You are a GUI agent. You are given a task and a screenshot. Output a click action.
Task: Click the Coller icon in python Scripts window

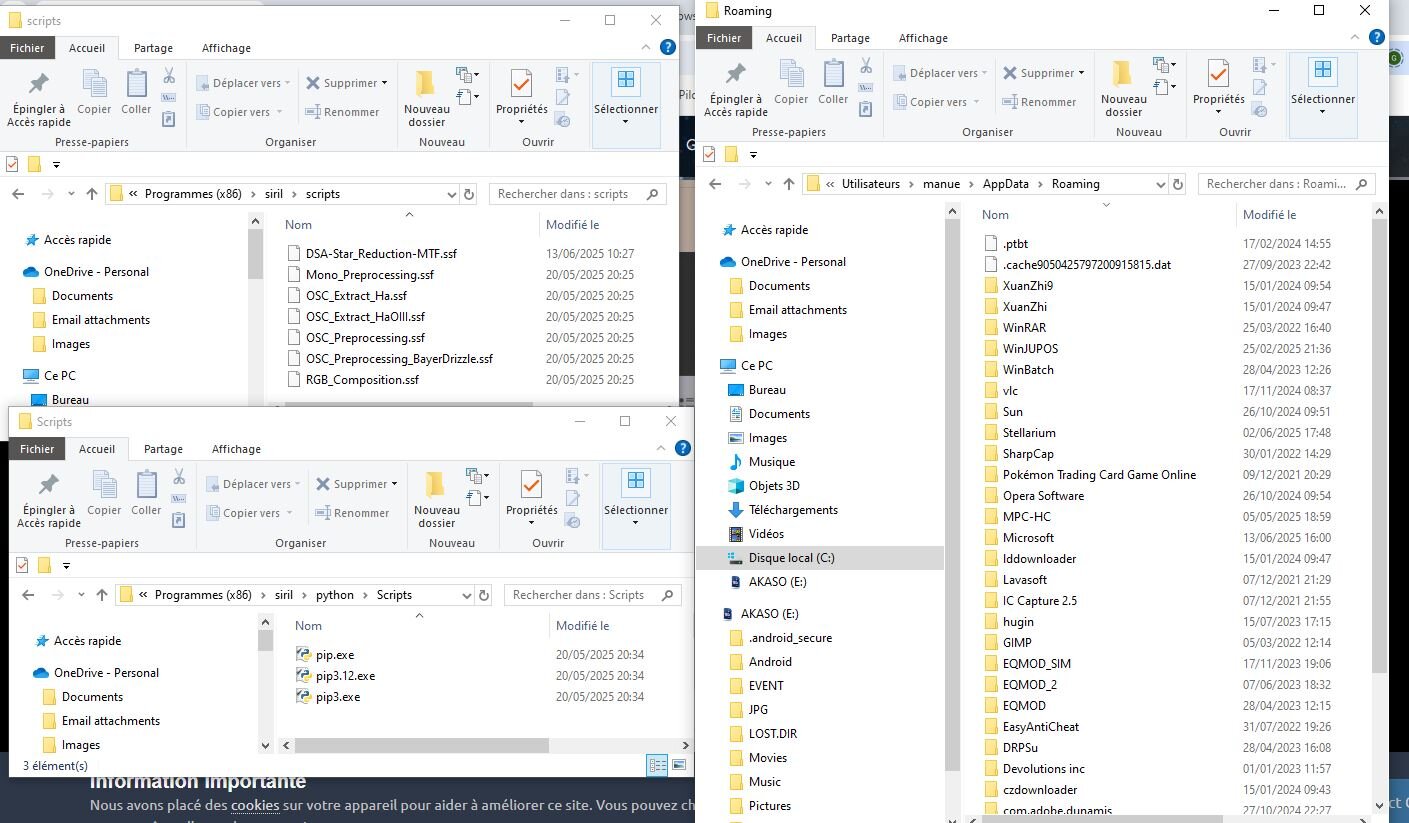coord(146,486)
